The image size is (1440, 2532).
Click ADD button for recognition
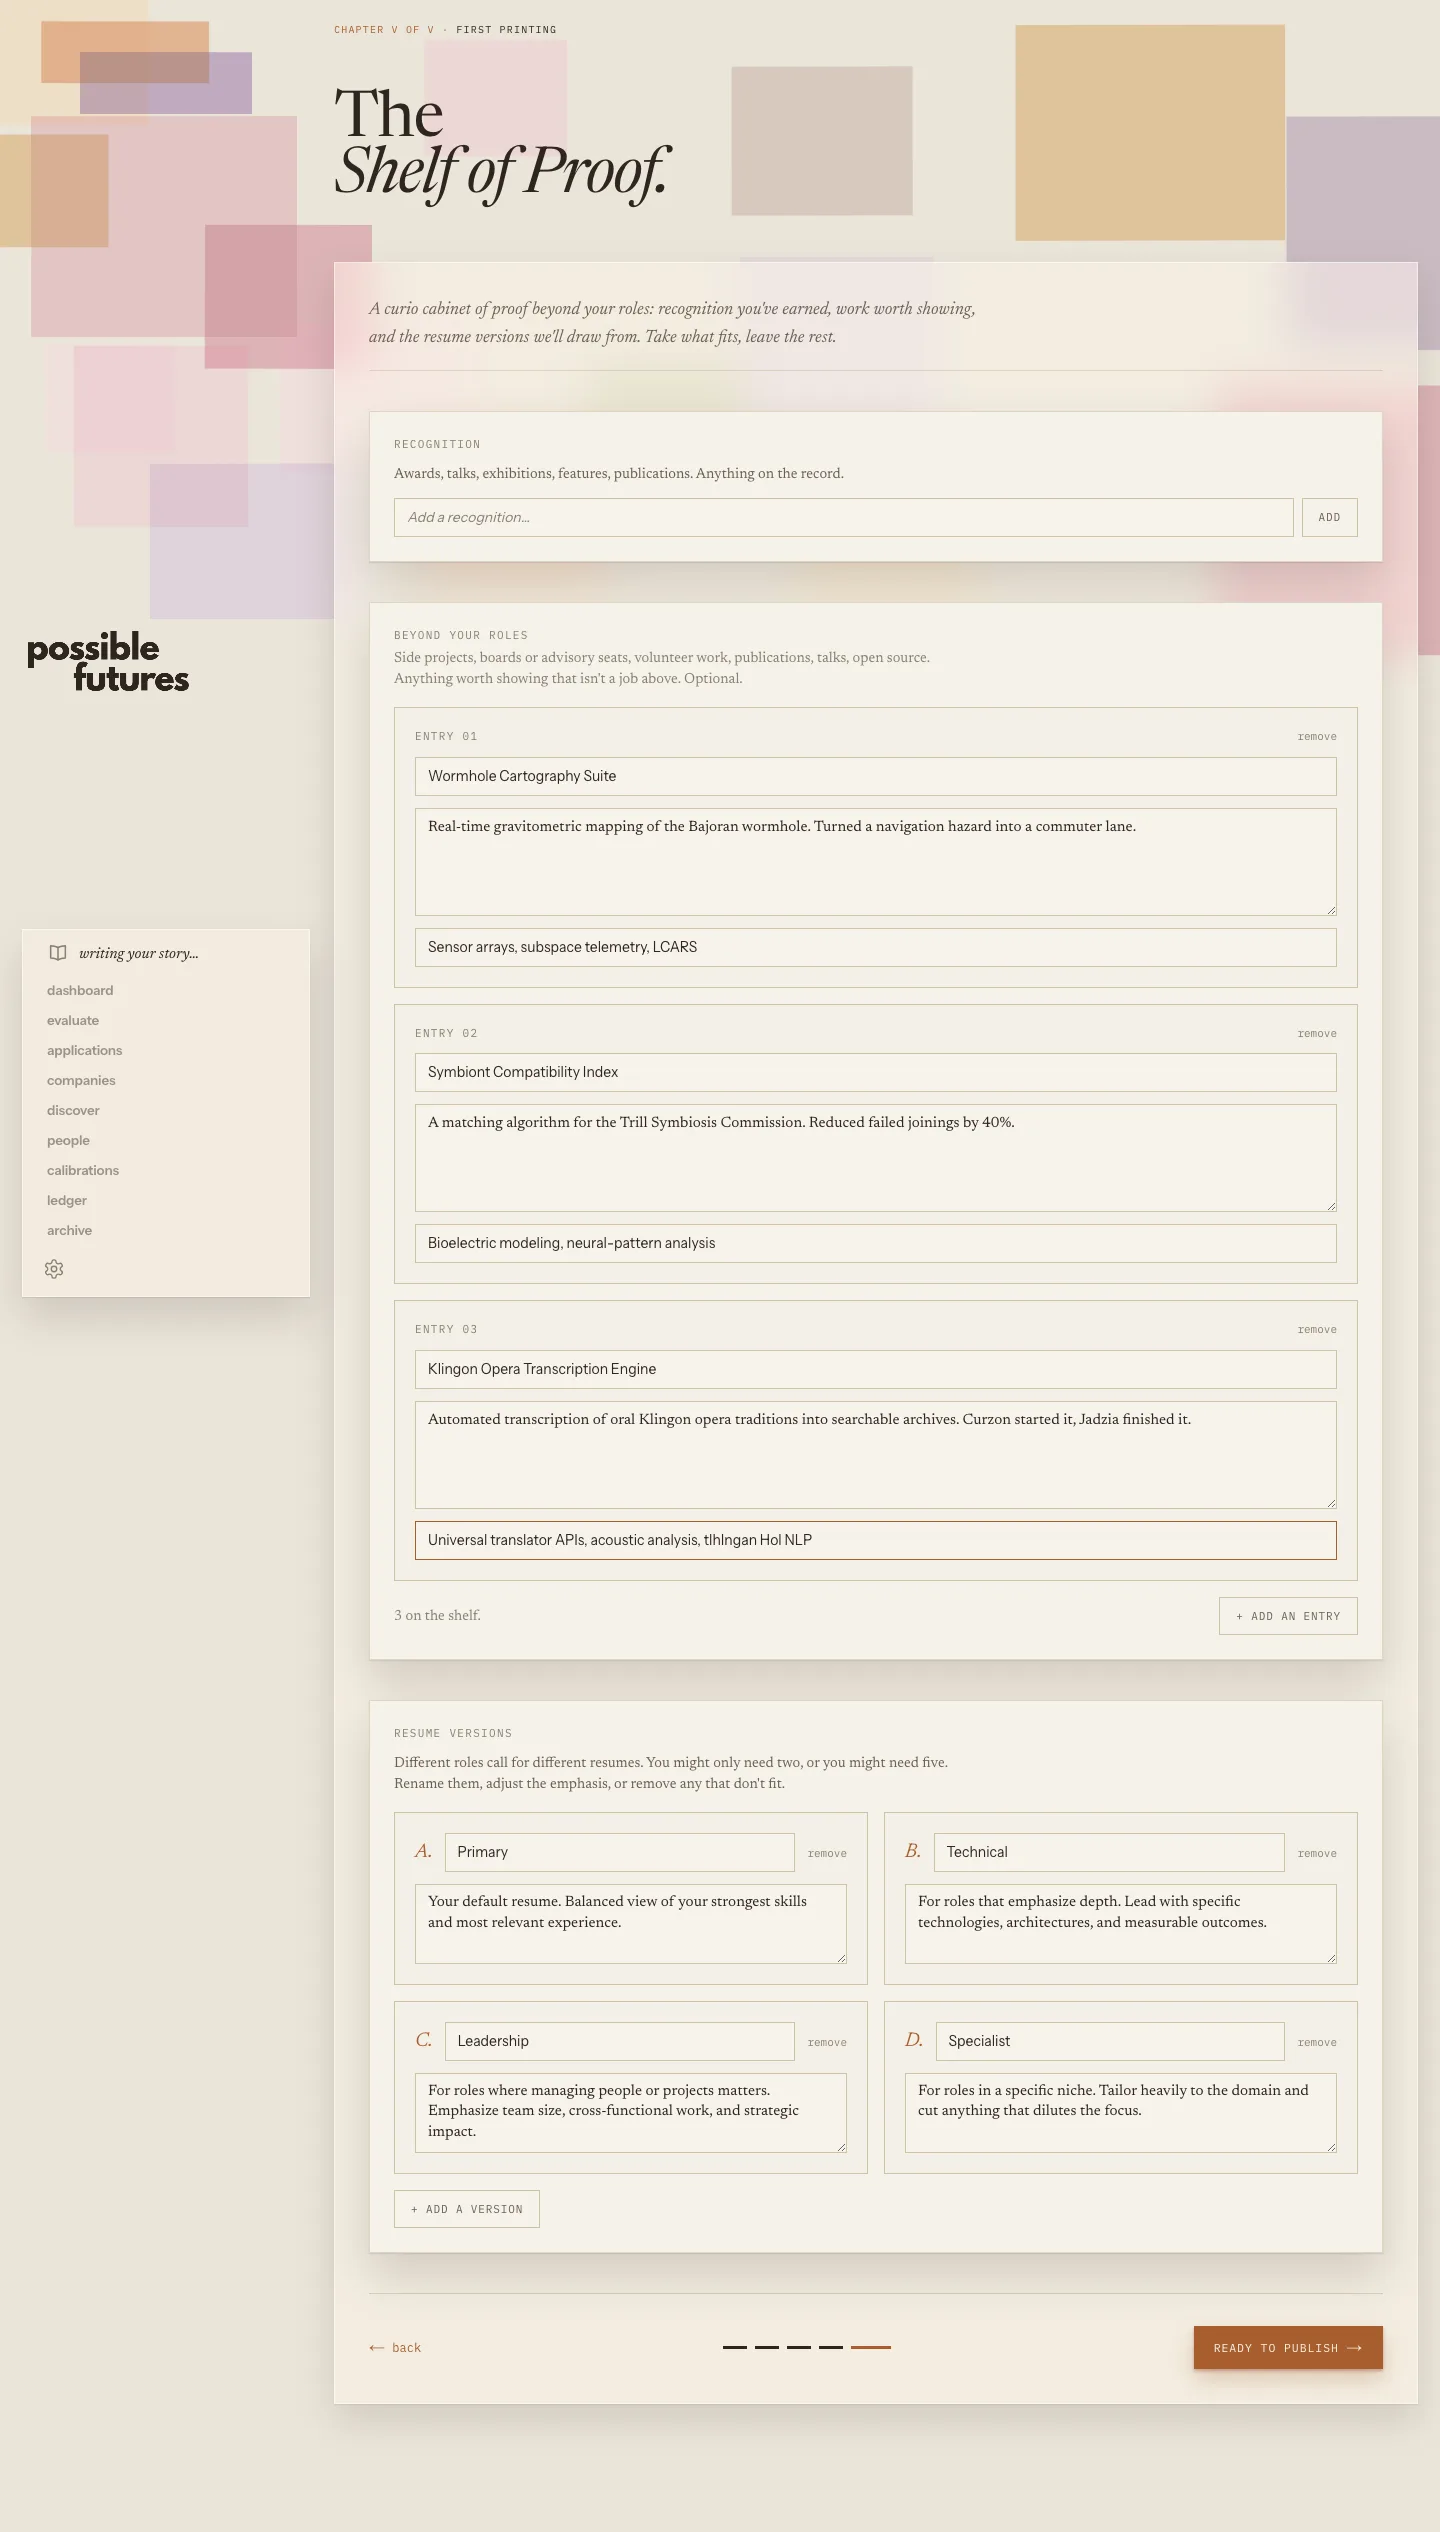tap(1329, 517)
